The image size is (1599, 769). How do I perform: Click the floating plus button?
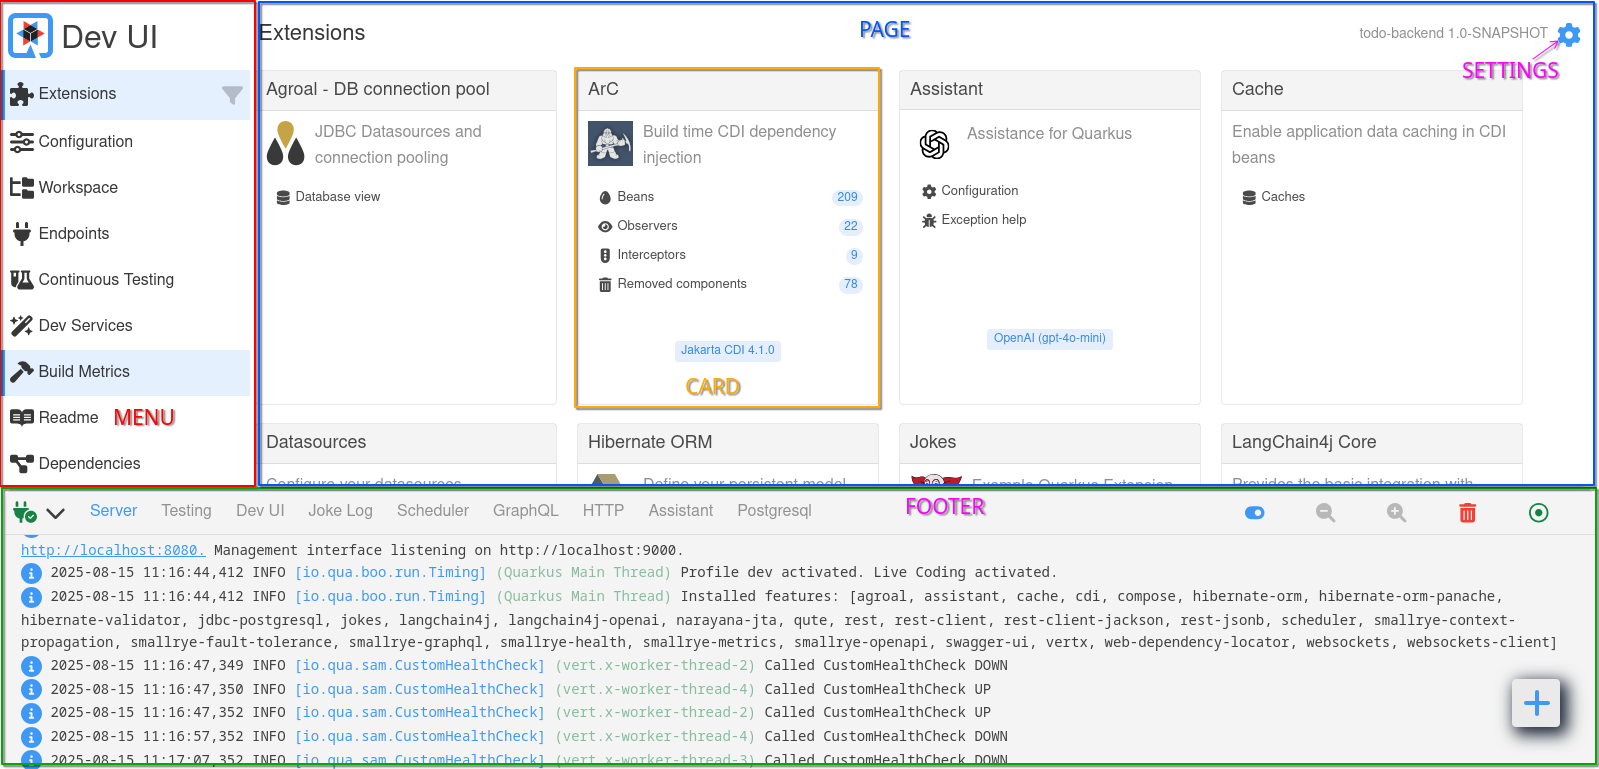point(1536,703)
